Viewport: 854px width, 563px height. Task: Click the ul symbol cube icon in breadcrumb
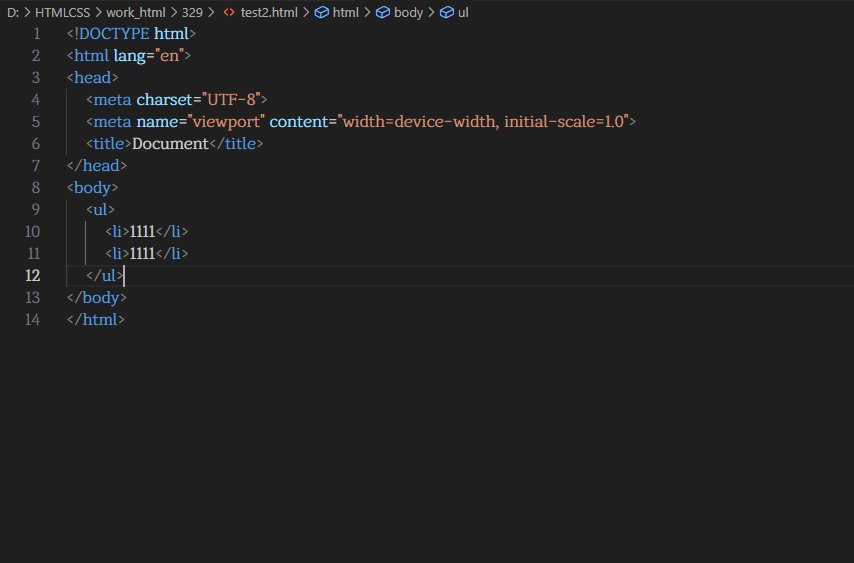tap(446, 13)
